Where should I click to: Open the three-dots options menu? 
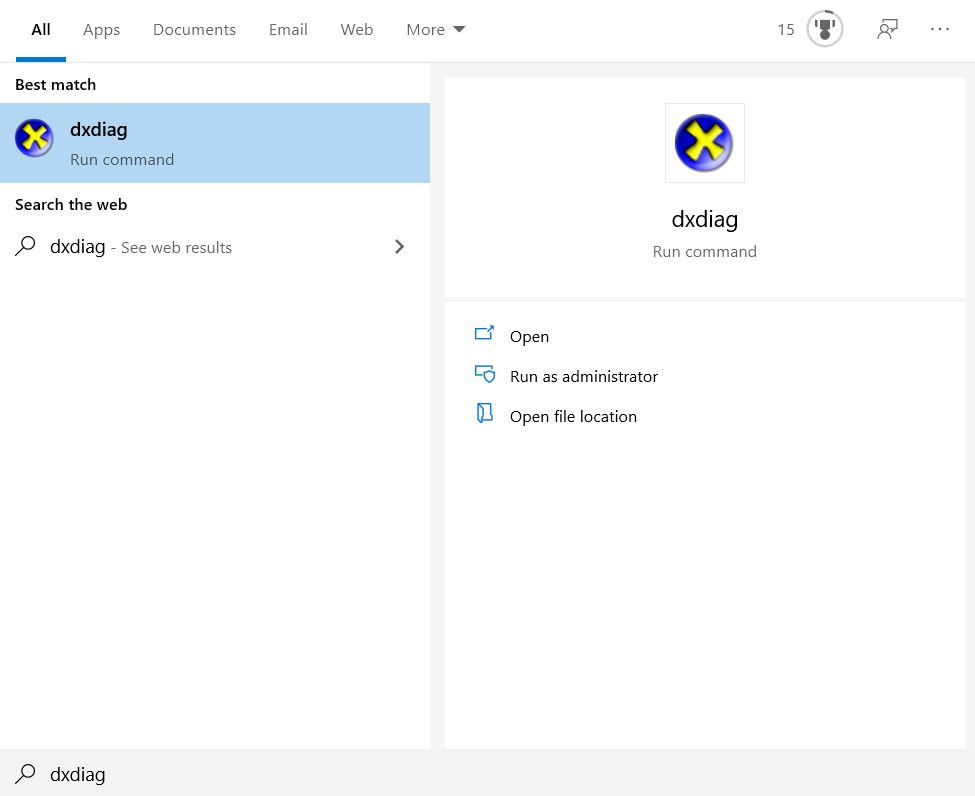(940, 29)
